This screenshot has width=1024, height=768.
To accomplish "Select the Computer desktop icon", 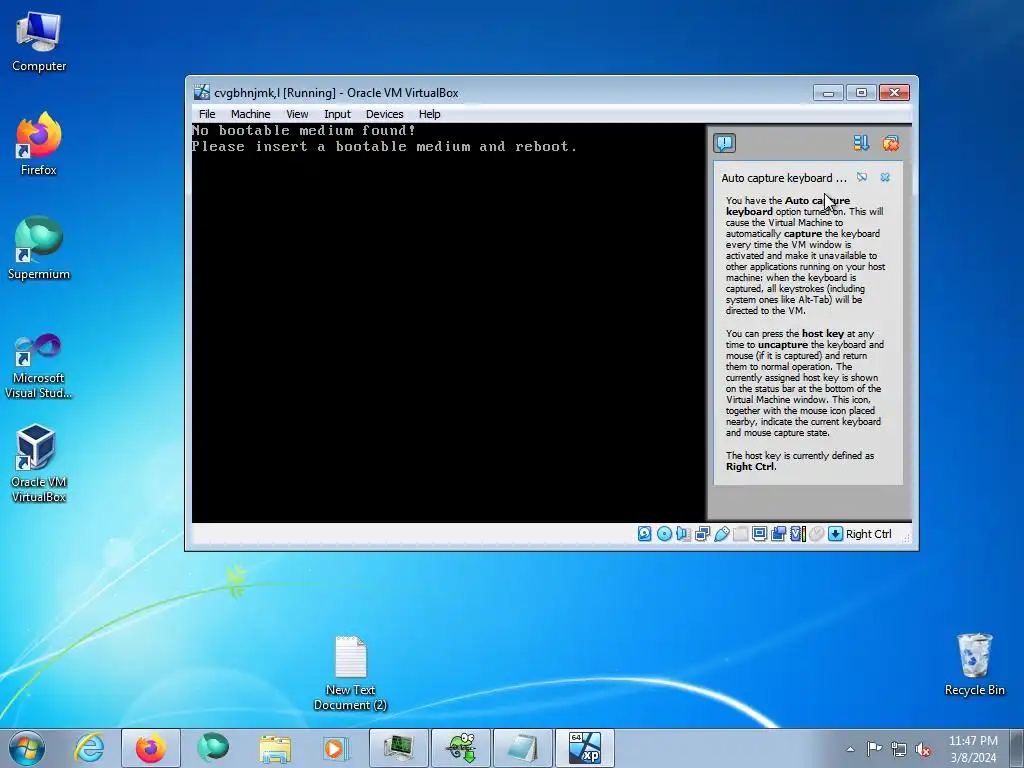I will coord(39,42).
